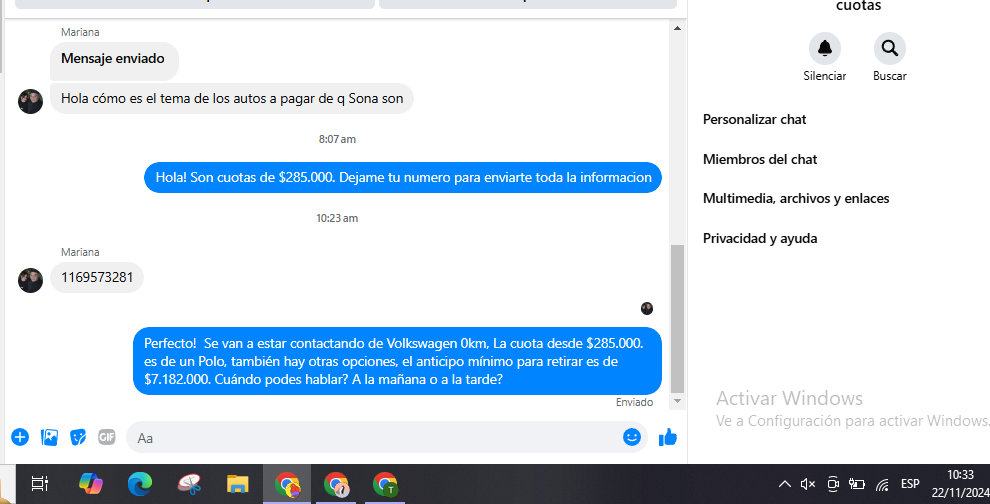Screen dimensions: 990x504
Task: Send a thumbs-up like
Action: tap(668, 437)
